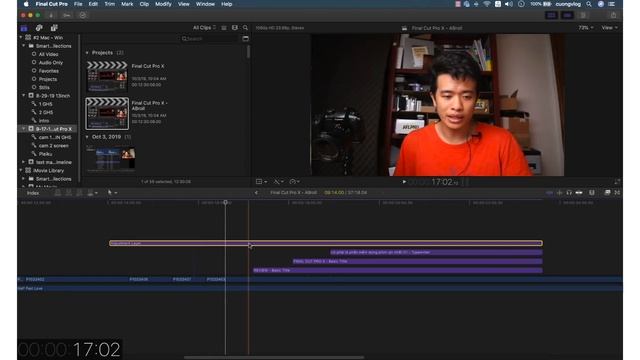Select the Stills smart collection

44,87
